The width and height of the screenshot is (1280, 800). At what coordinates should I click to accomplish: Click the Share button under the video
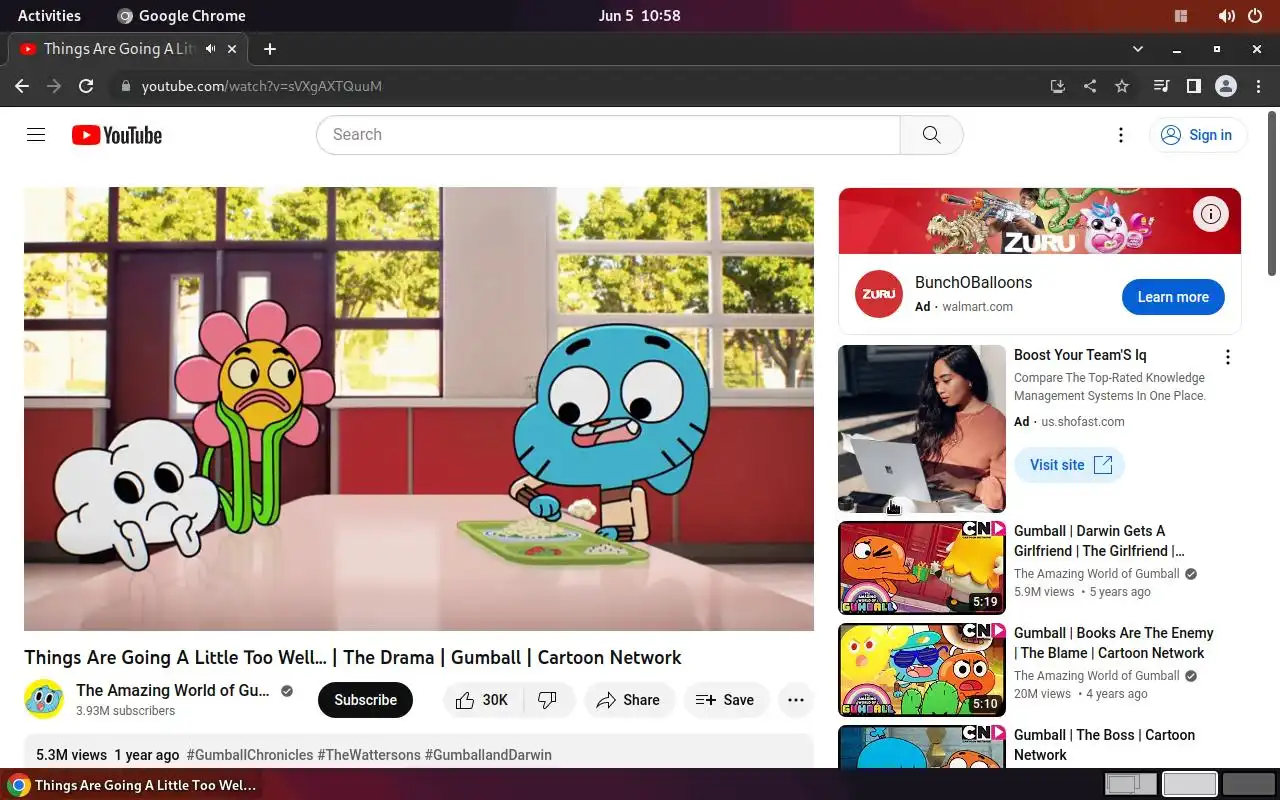point(628,700)
